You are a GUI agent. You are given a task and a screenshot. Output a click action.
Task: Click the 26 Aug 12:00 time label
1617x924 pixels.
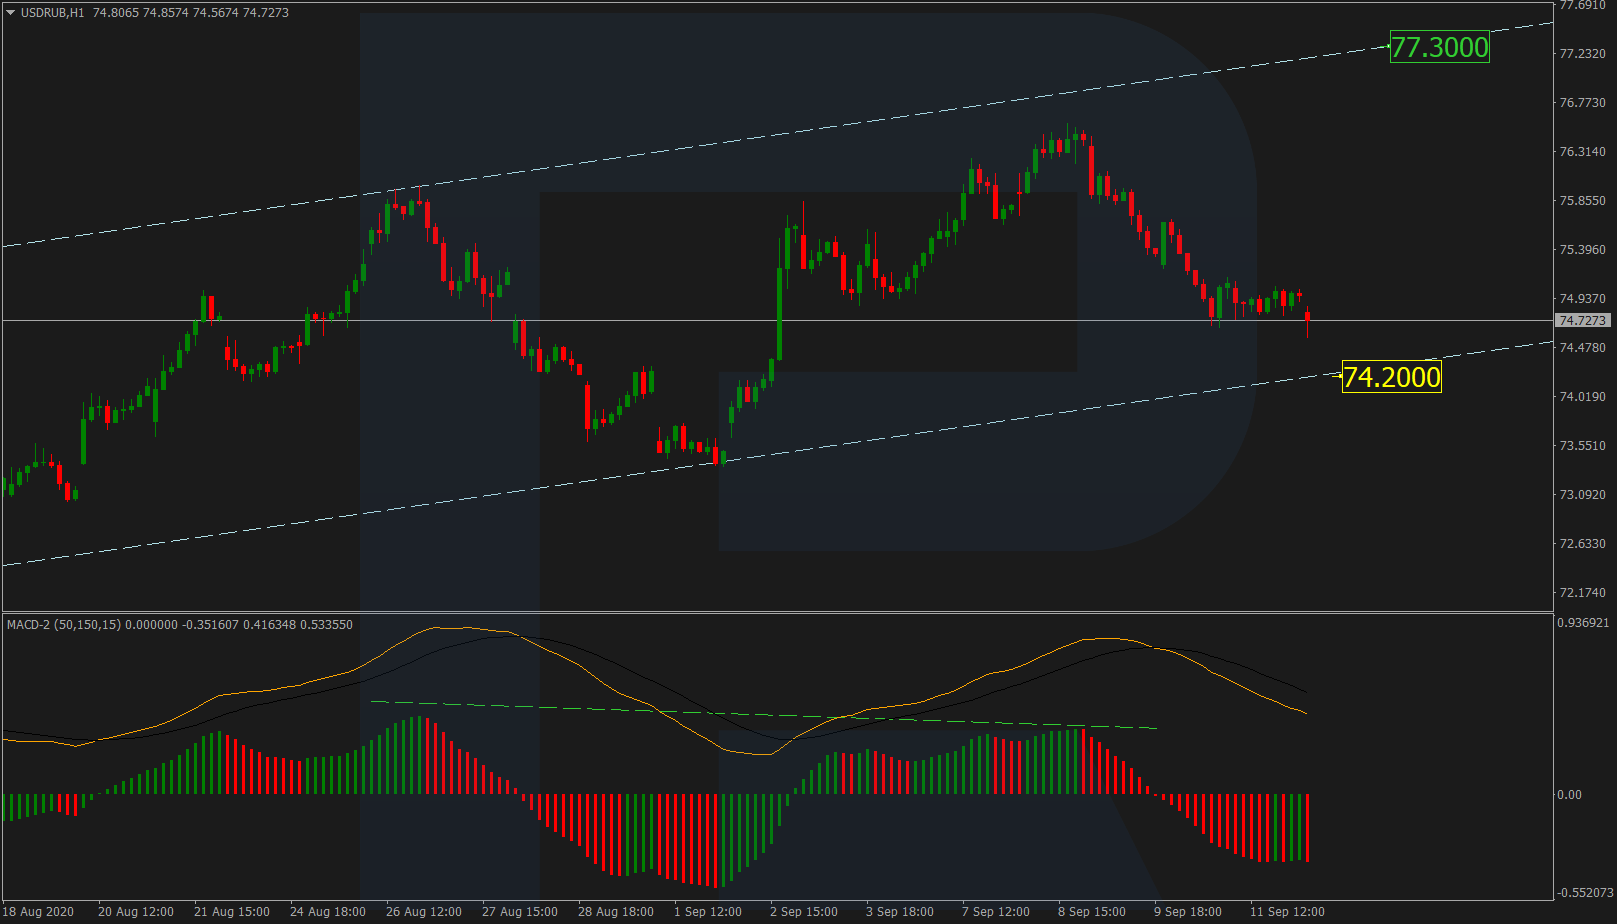click(x=424, y=912)
